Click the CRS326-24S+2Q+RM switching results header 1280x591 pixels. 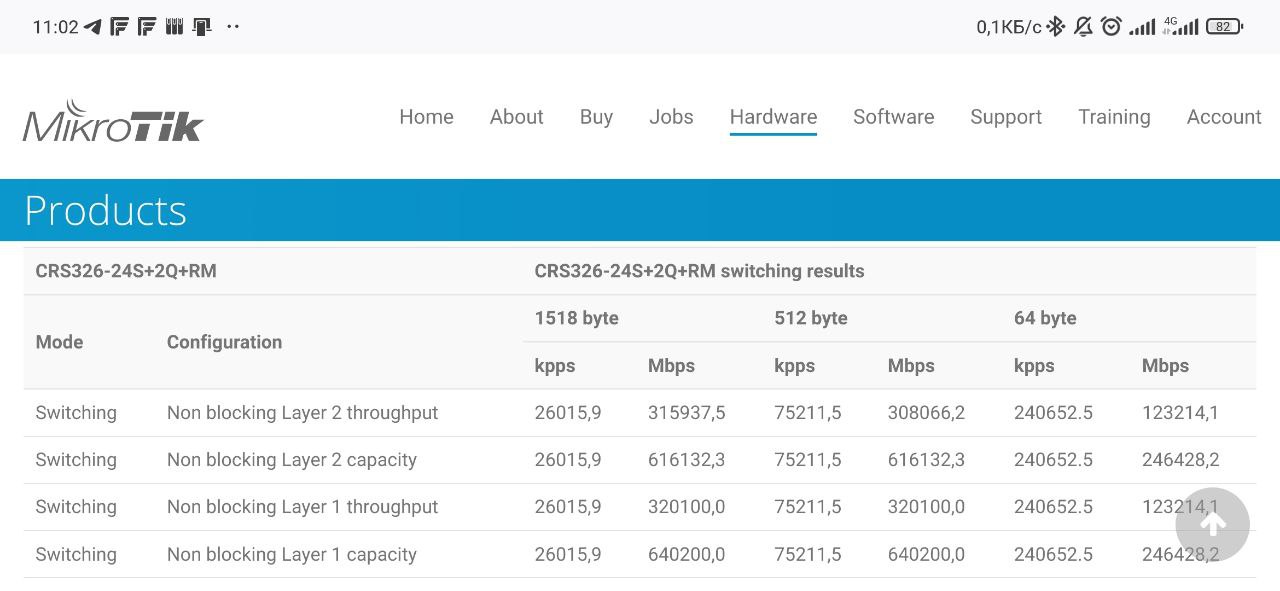tap(699, 271)
